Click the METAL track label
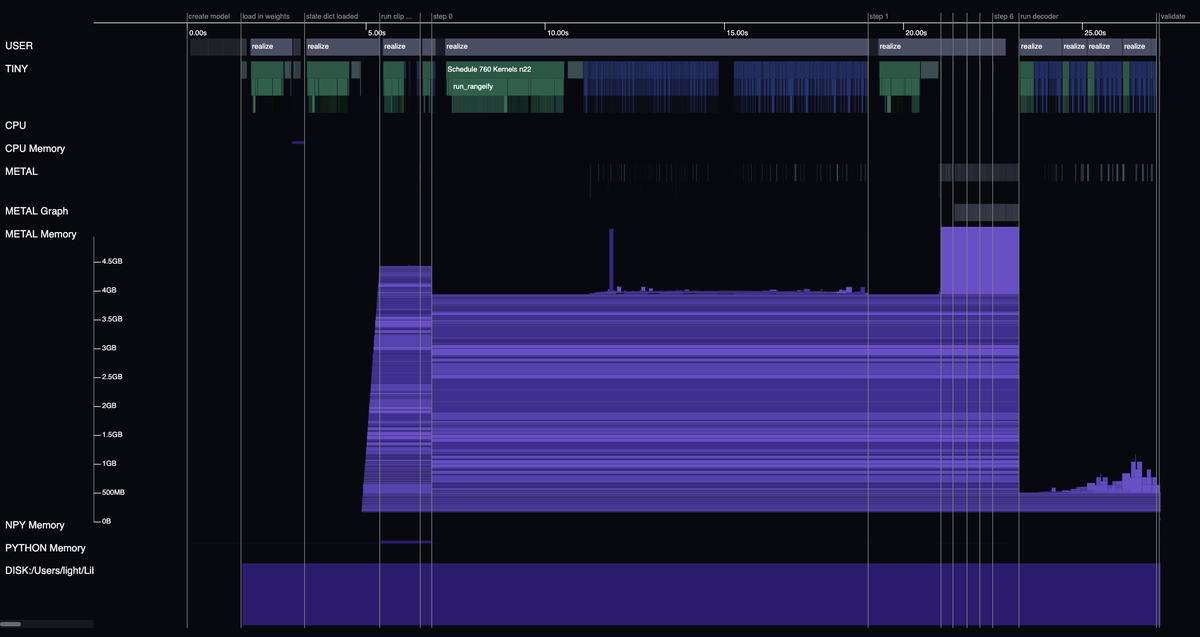Image resolution: width=1200 pixels, height=637 pixels. pos(22,171)
